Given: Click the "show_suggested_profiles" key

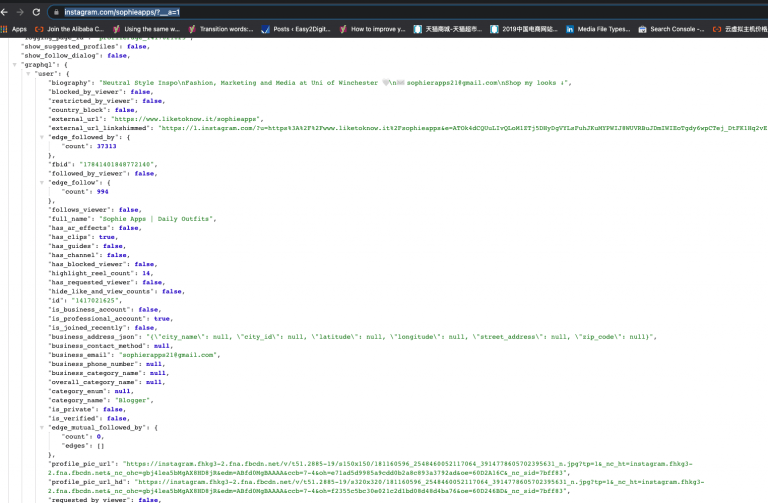Looking at the screenshot, I should (x=70, y=47).
